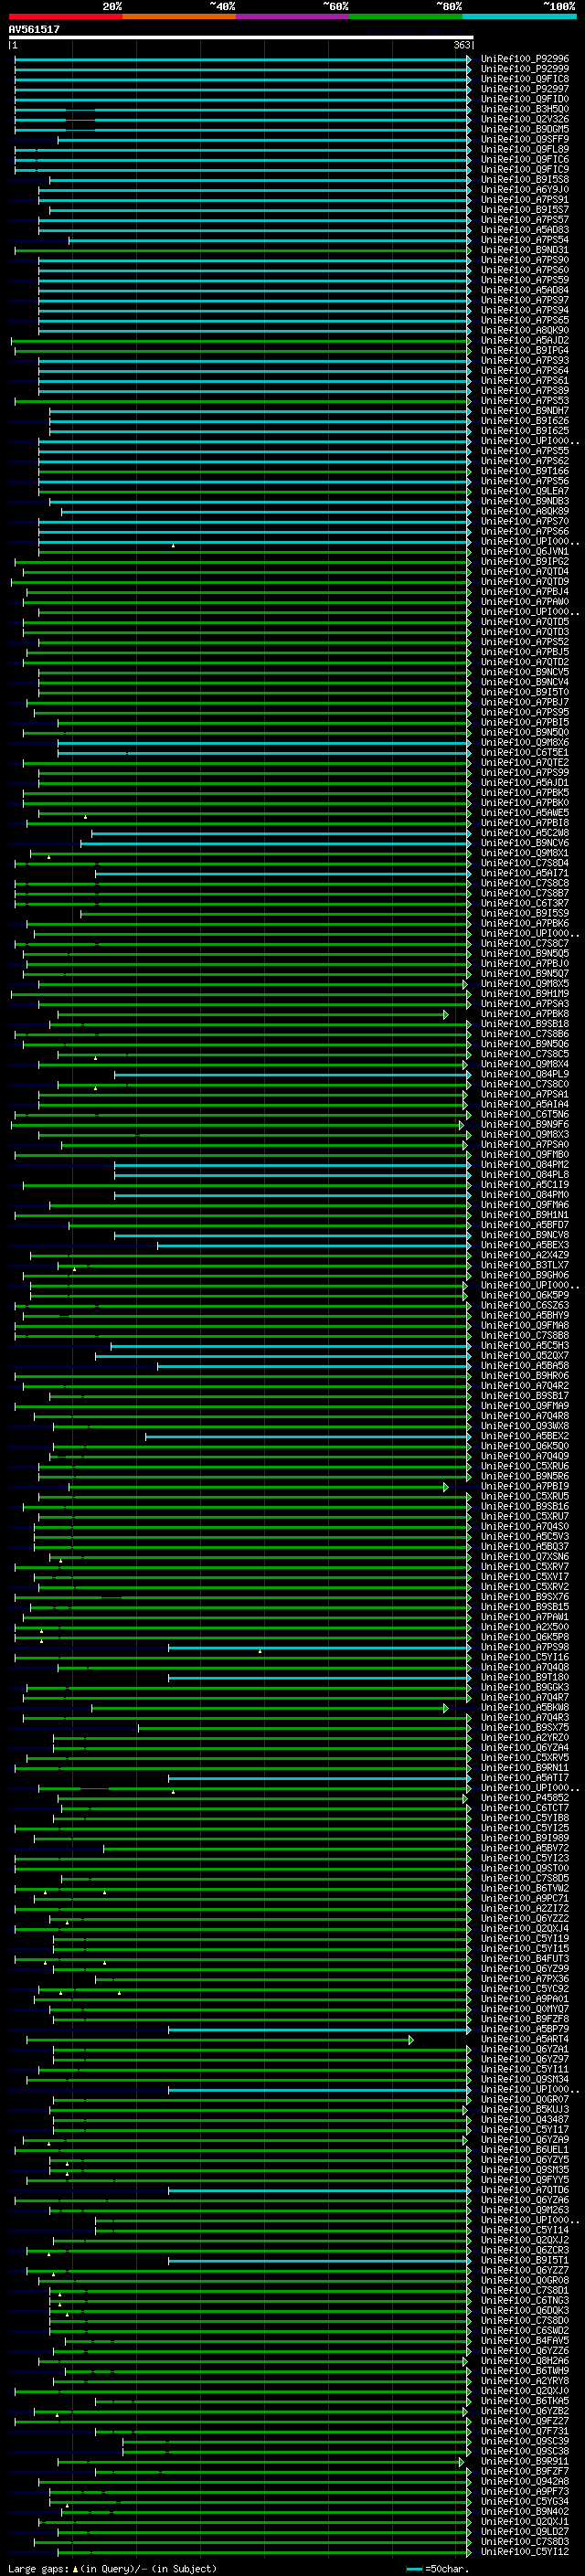585x2576 pixels.
Task: Select hit label UniRef100_A7PBI9
Action: pyautogui.click(x=525, y=1487)
